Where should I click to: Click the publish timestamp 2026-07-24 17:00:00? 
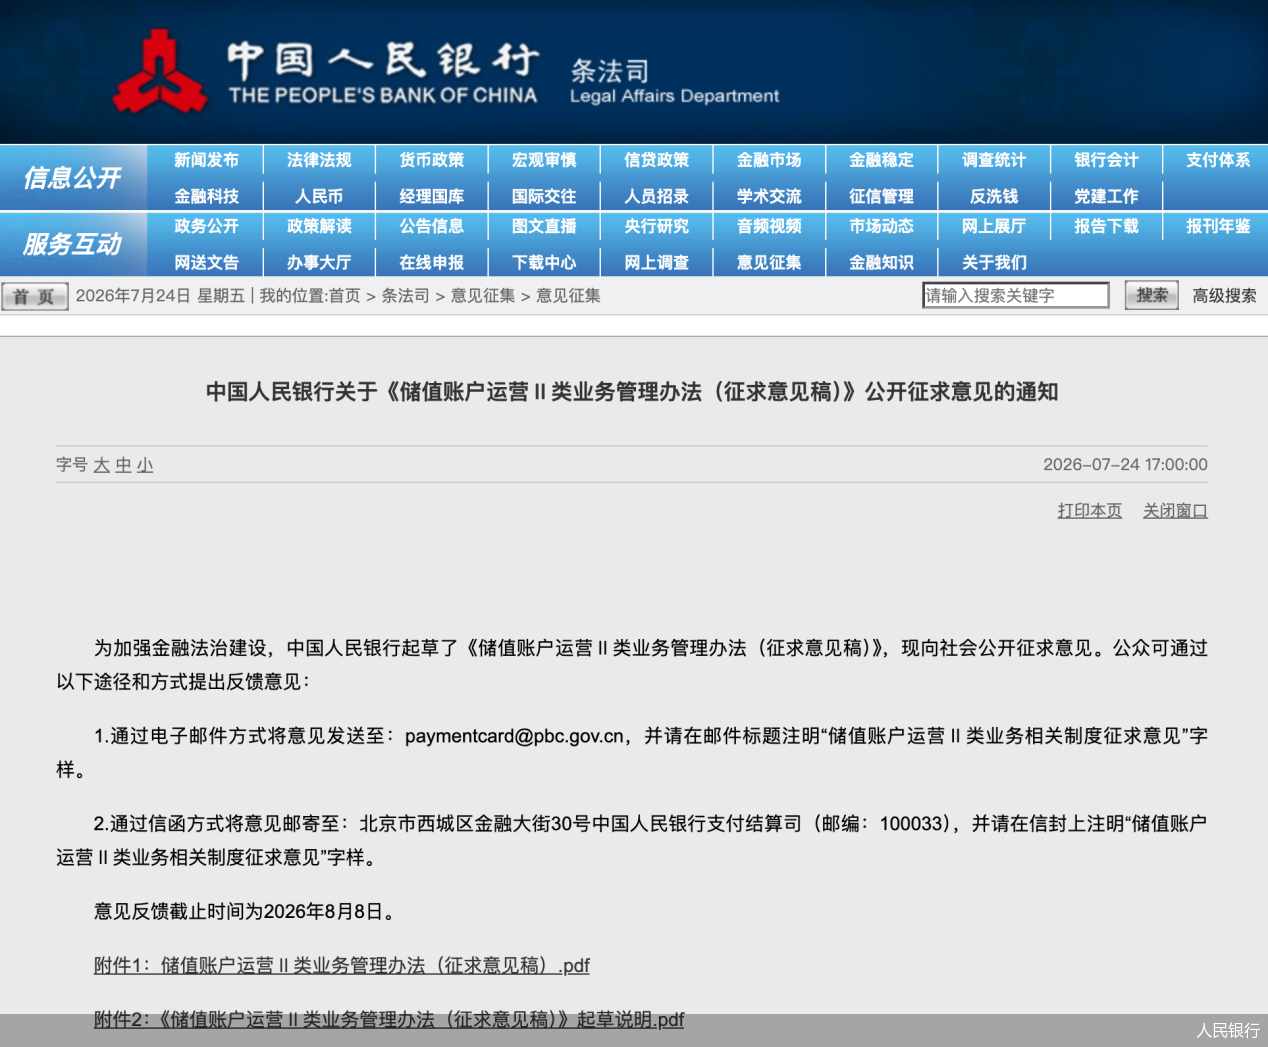coord(1125,465)
